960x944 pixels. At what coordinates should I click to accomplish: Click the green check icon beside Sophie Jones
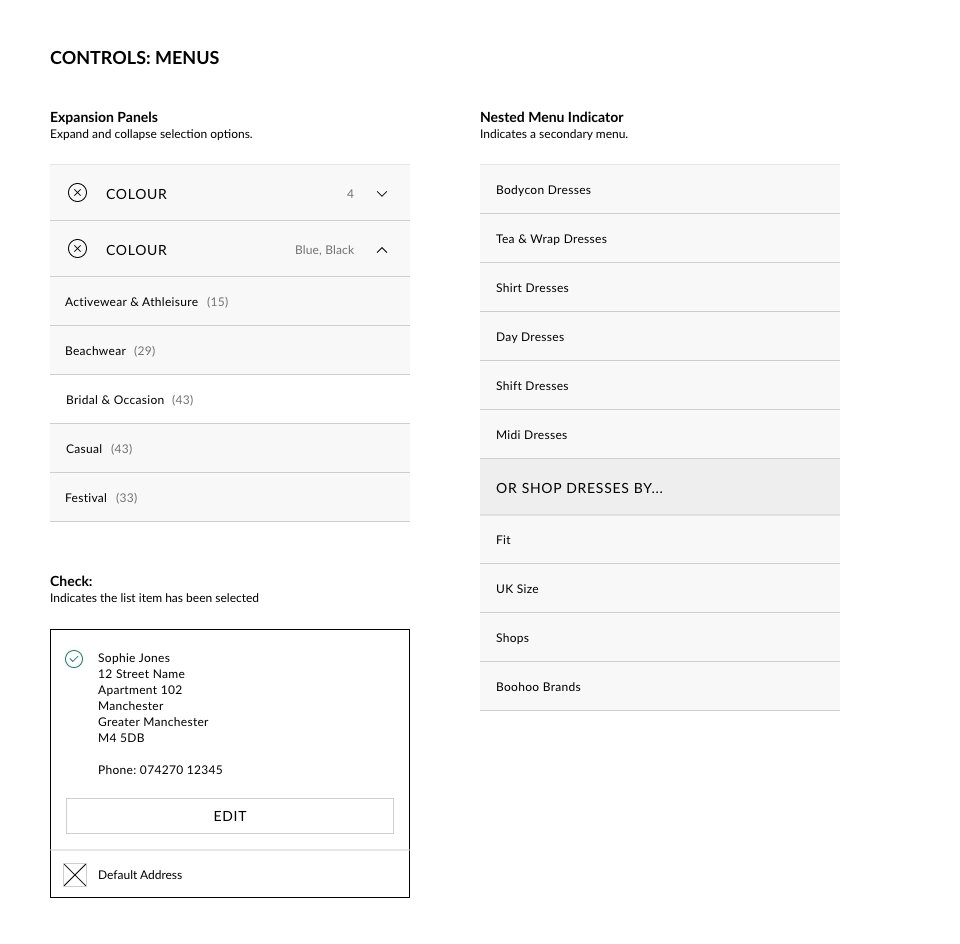74,659
